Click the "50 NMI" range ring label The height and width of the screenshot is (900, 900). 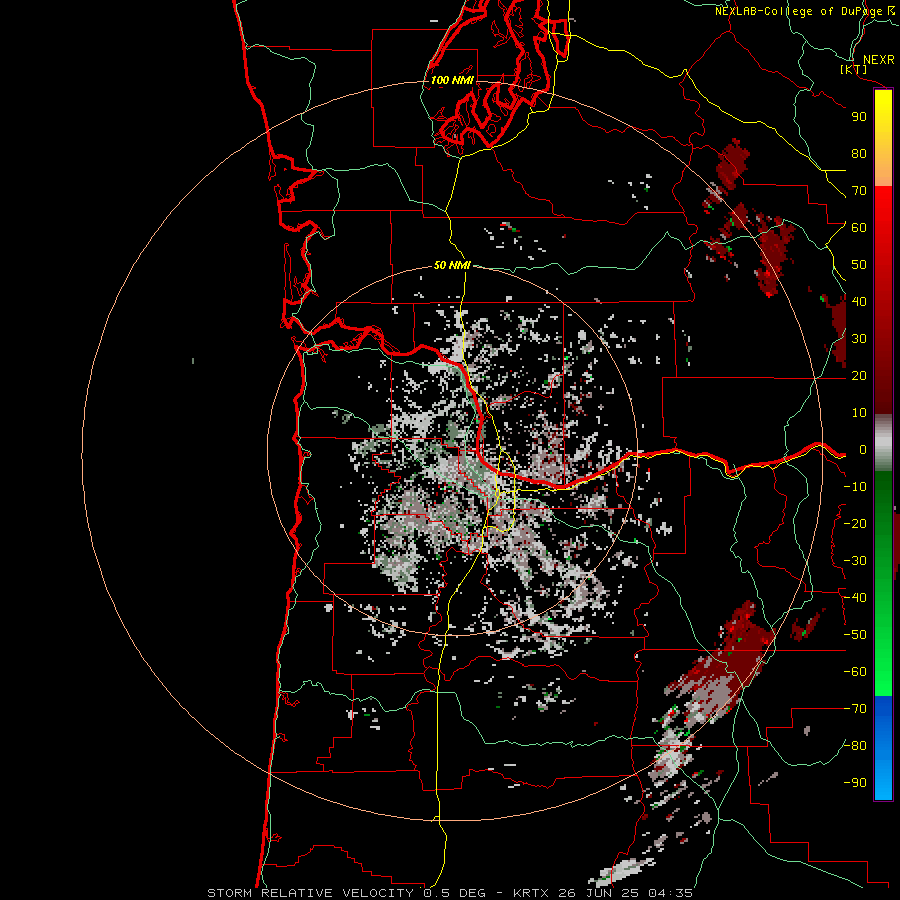[x=452, y=265]
